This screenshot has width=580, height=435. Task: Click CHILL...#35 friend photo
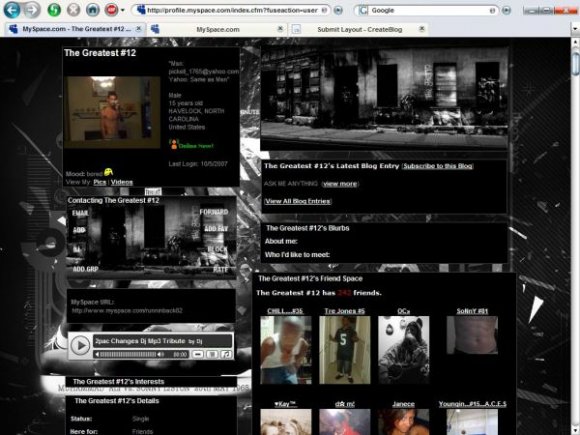click(x=286, y=350)
